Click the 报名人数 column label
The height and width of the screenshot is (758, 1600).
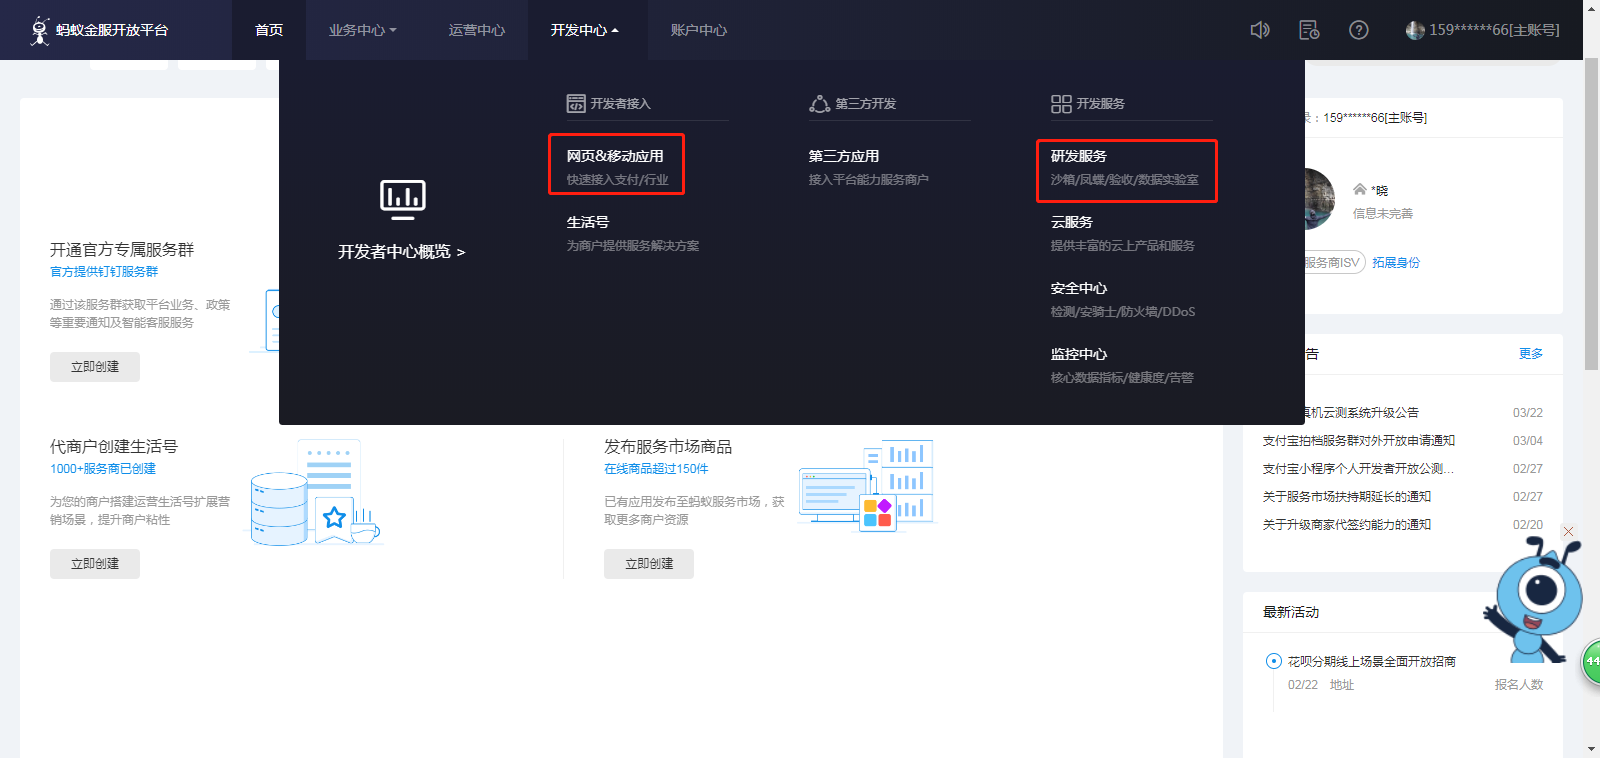1519,685
